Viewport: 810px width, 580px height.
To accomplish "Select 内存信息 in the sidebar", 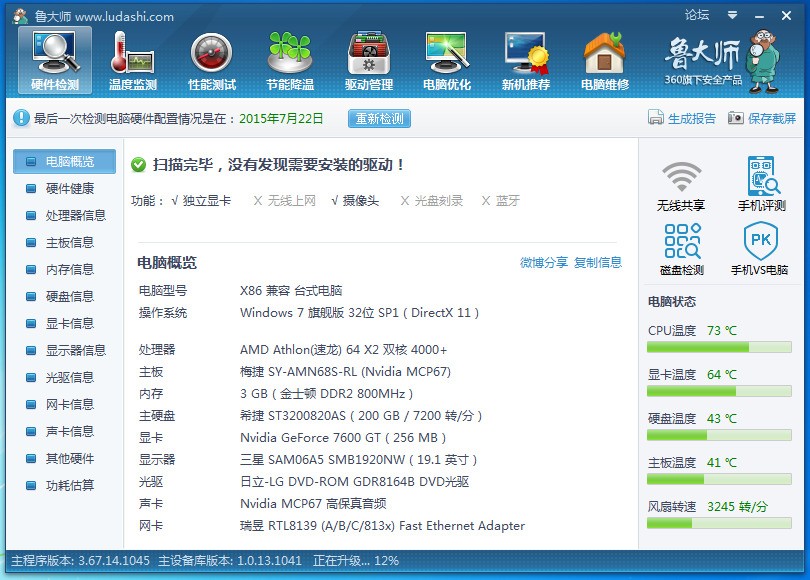I will (x=65, y=270).
